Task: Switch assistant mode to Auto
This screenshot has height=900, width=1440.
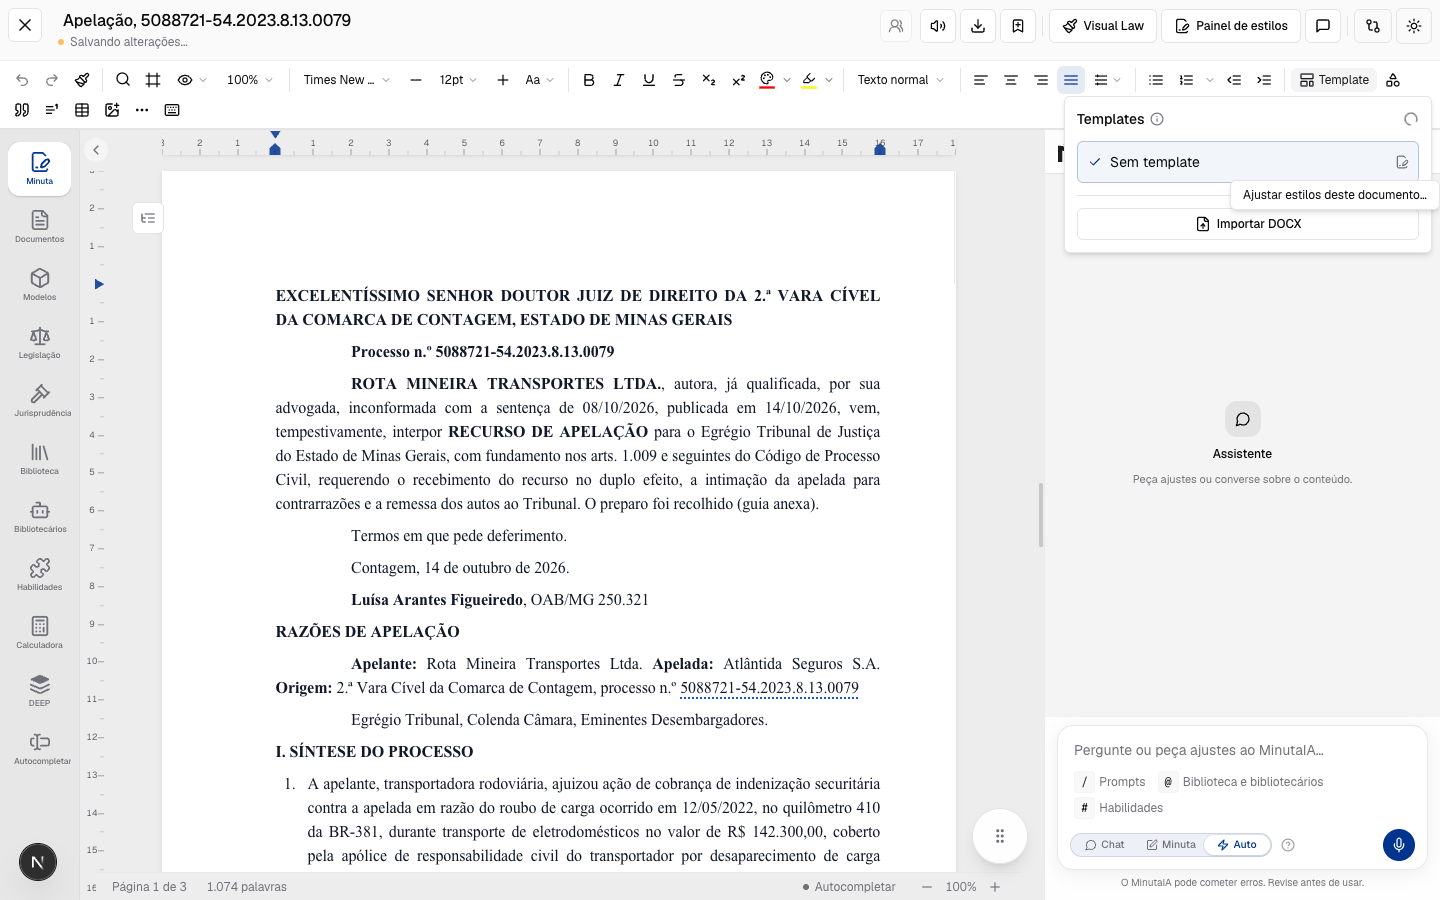Action: 1237,845
